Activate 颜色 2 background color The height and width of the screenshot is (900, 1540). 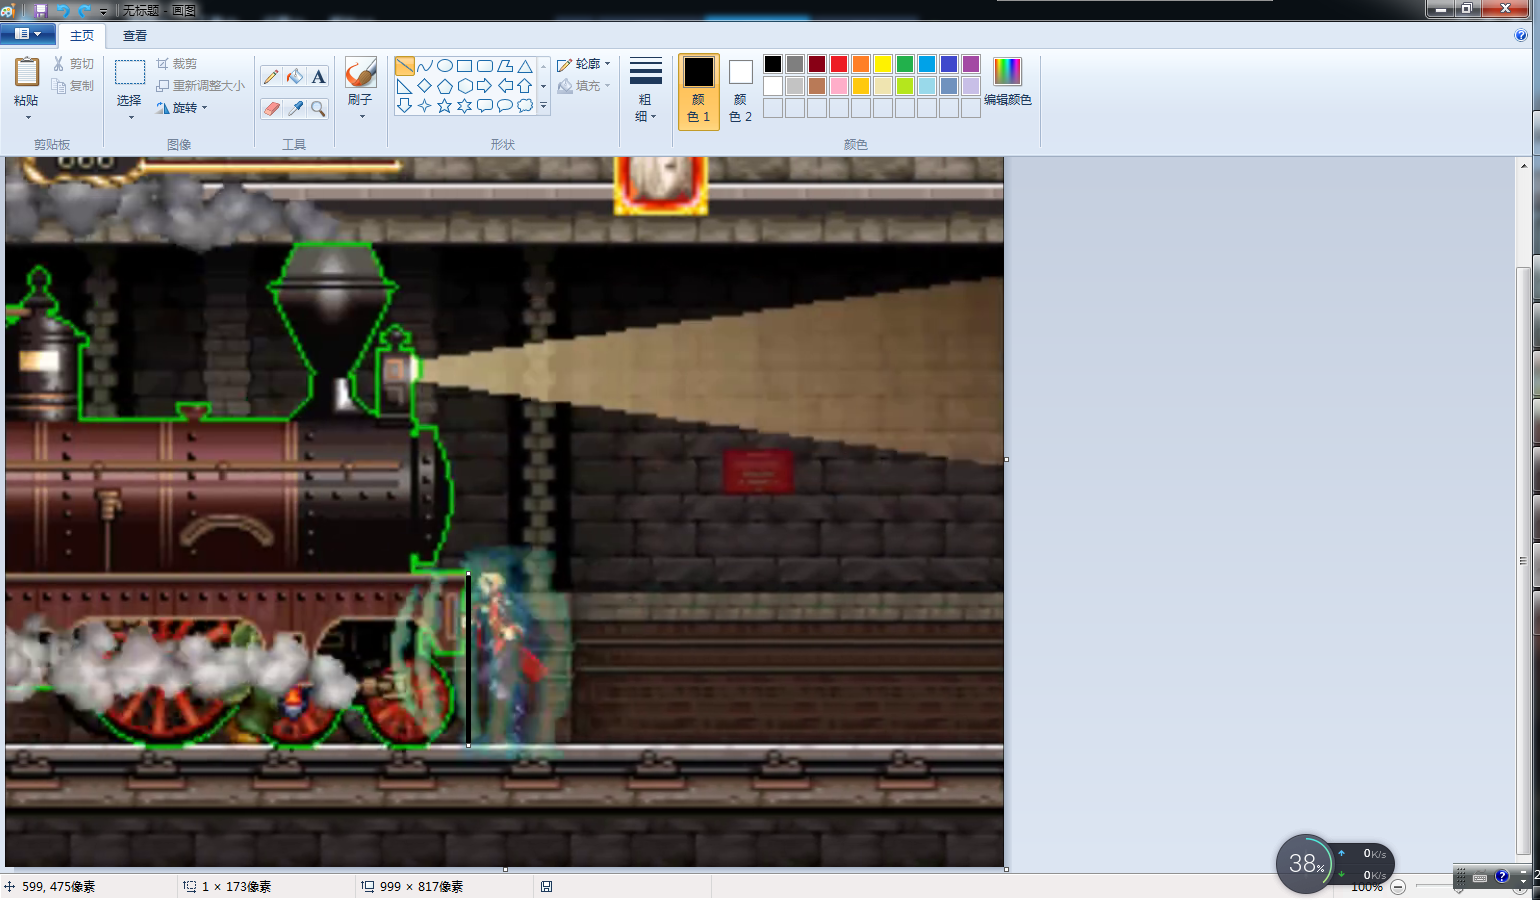(x=740, y=92)
